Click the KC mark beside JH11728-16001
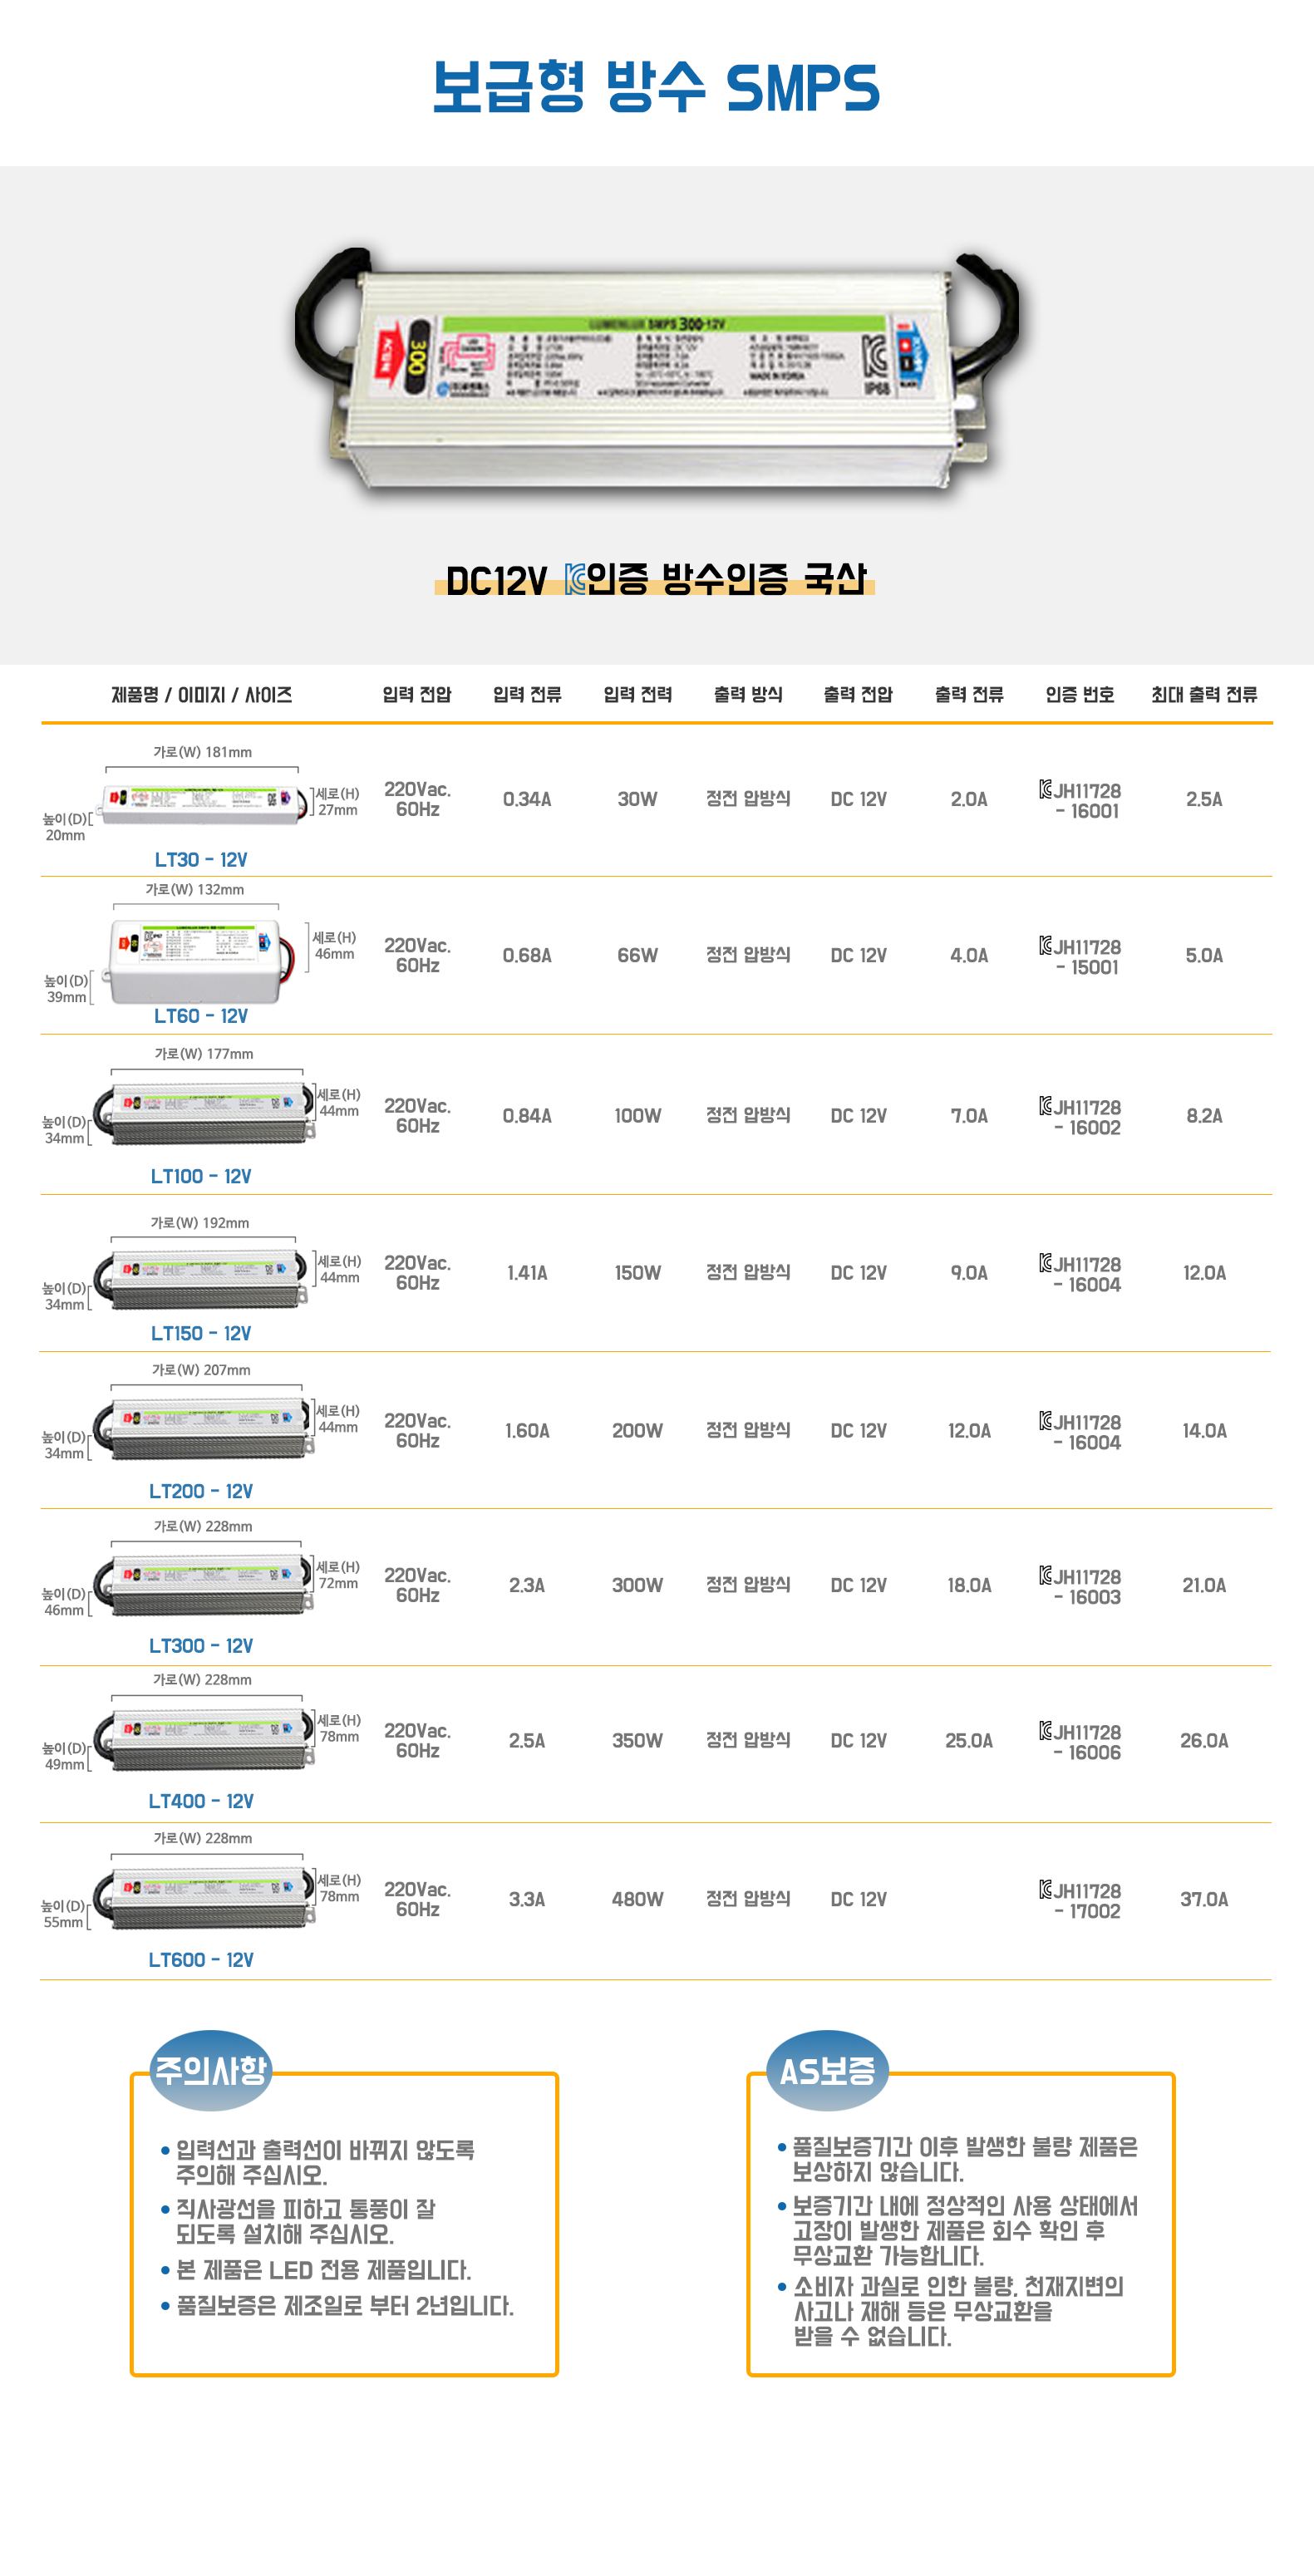This screenshot has width=1314, height=2576. coord(1045,789)
